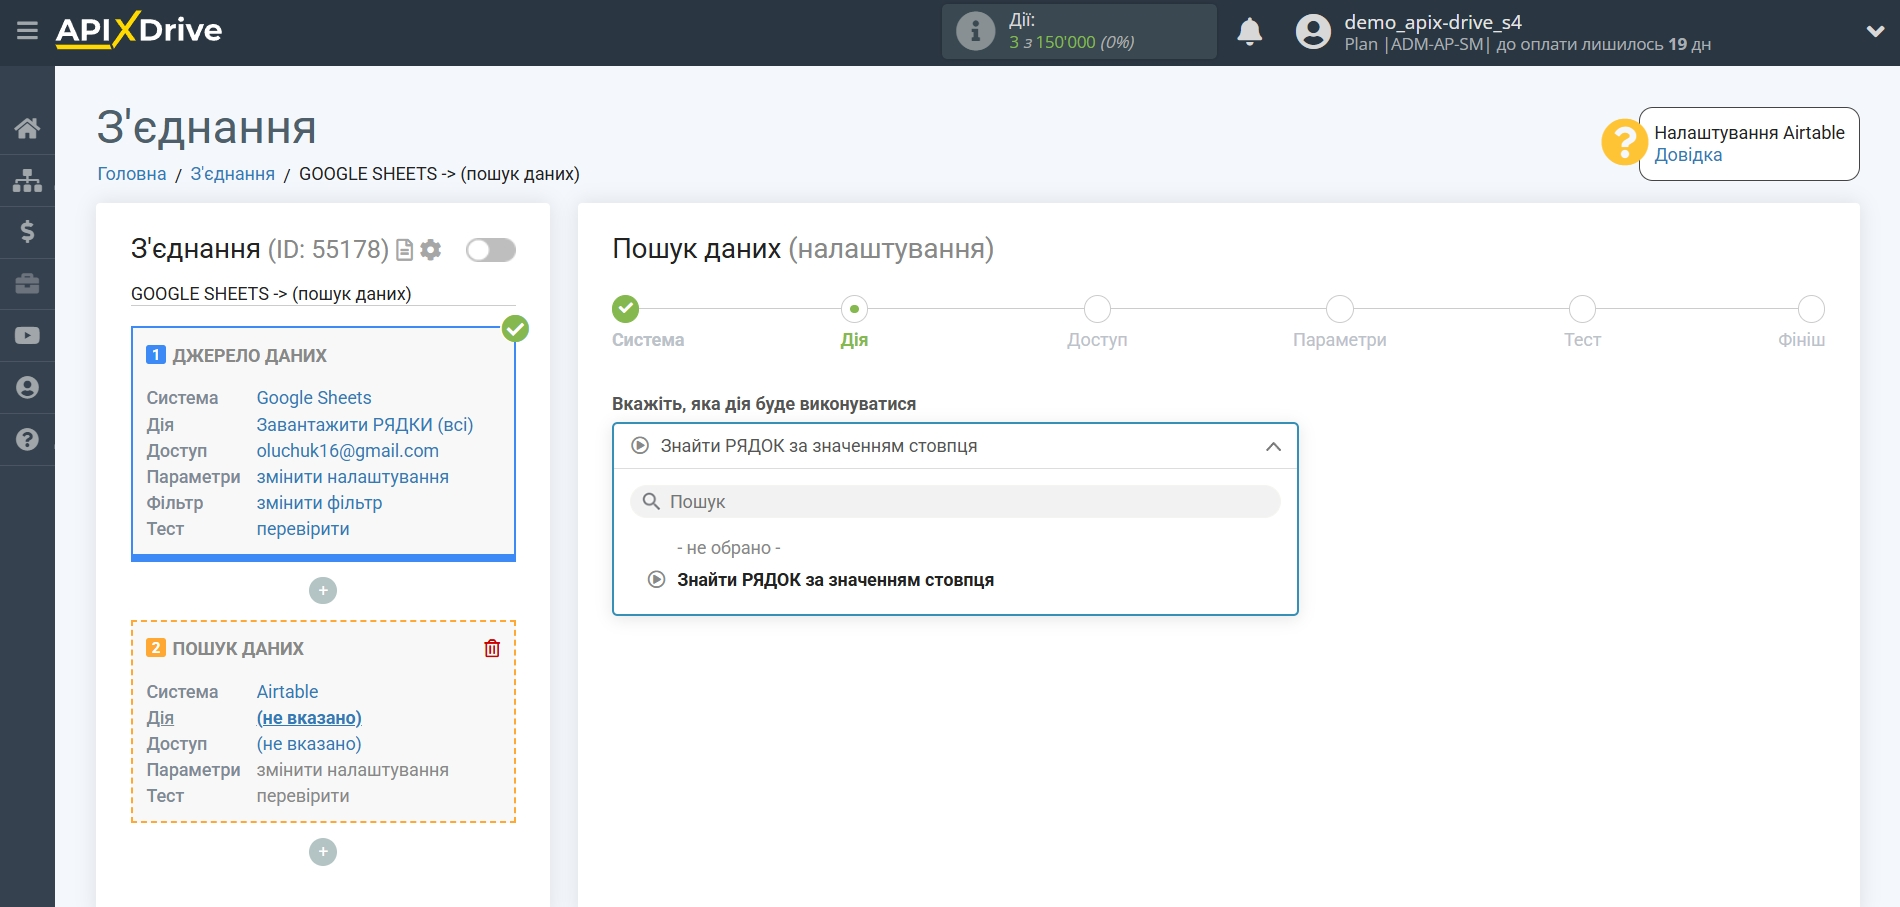Image resolution: width=1900 pixels, height=907 pixels.
Task: Open the notifications bell
Action: [x=1249, y=32]
